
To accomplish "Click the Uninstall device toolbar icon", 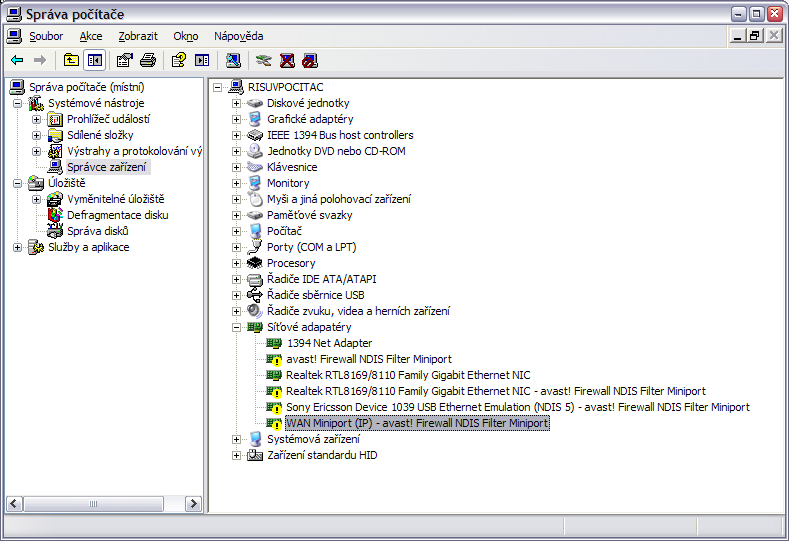I will pos(287,60).
